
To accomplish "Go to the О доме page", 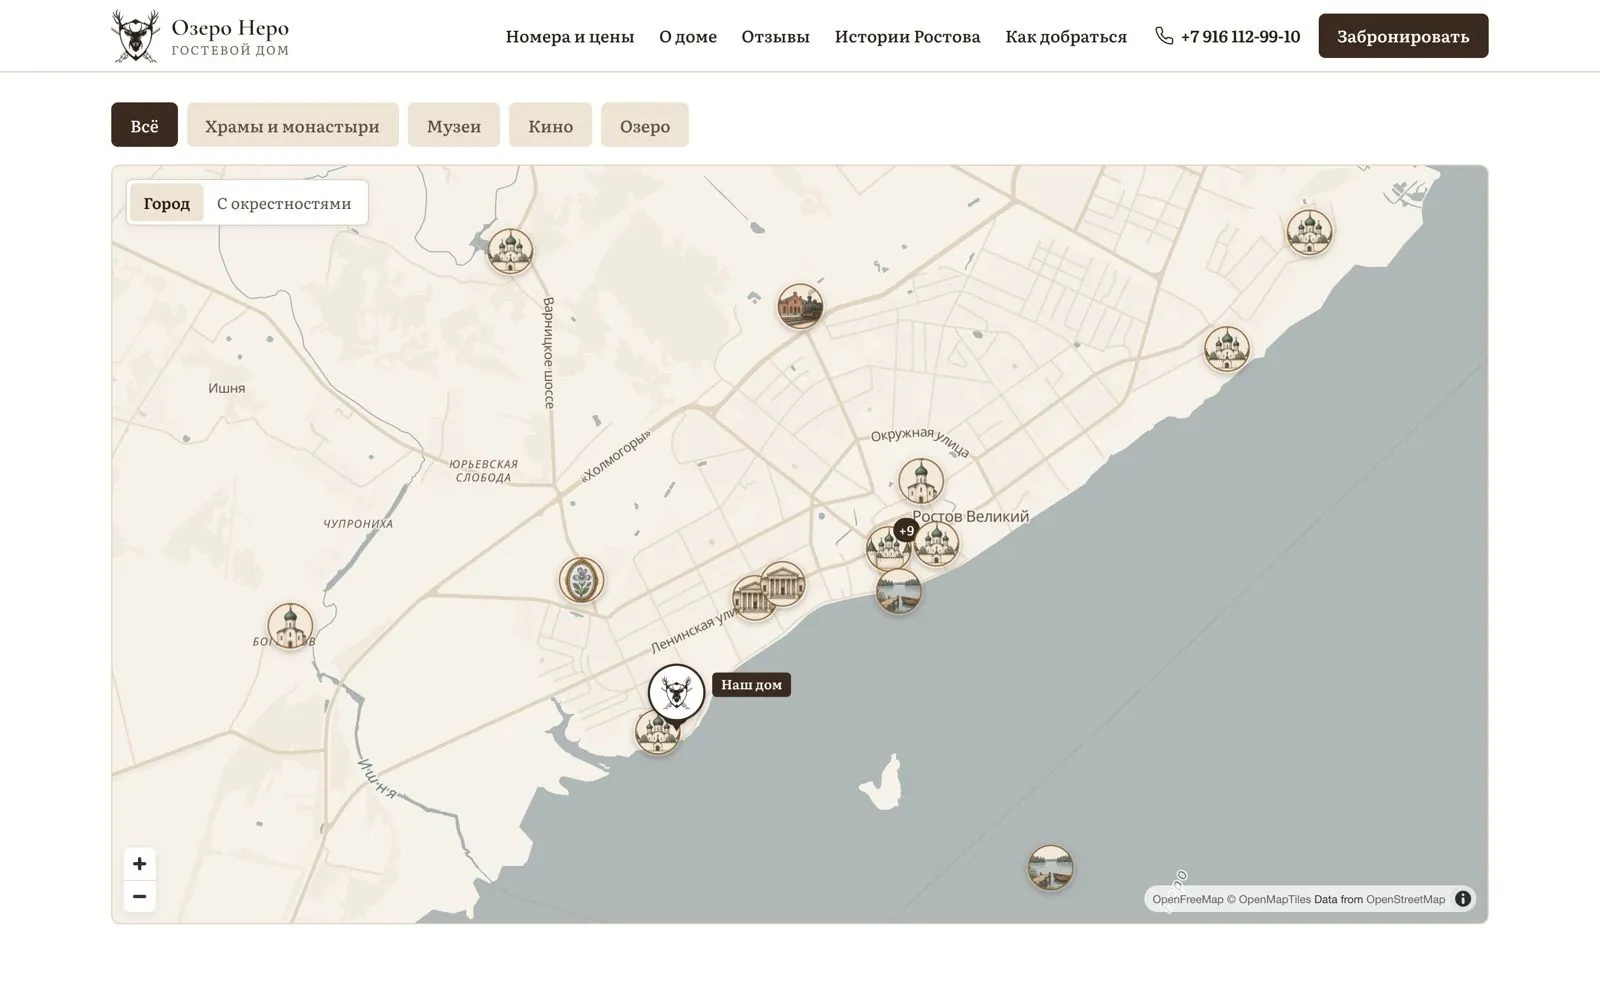I will coord(688,37).
